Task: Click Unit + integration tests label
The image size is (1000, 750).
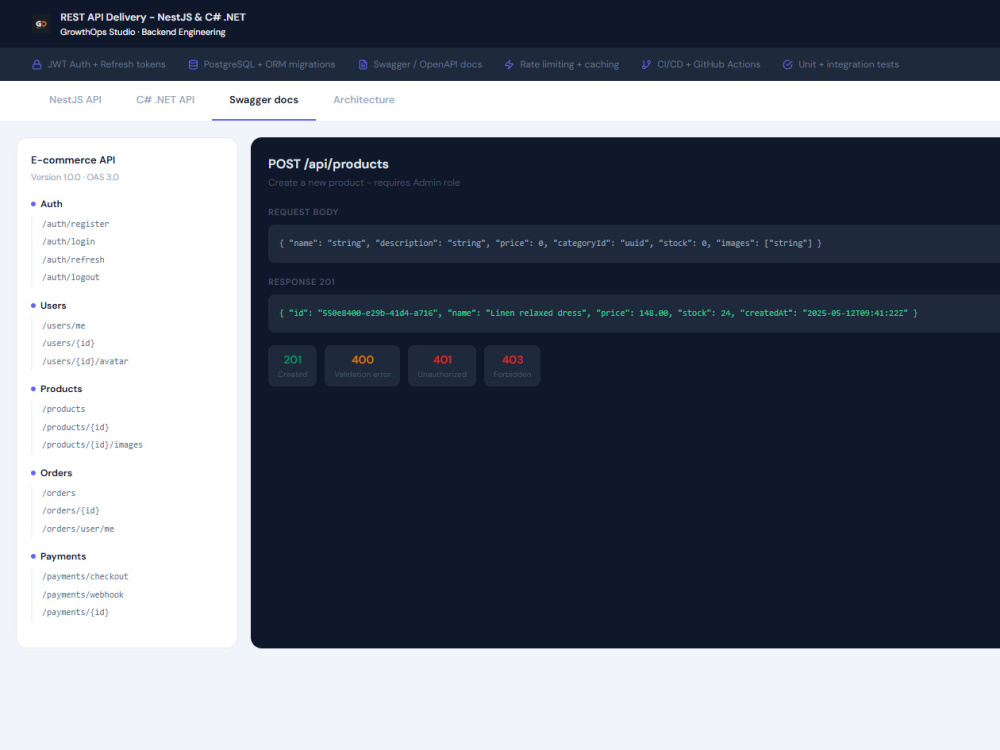Action: (848, 64)
